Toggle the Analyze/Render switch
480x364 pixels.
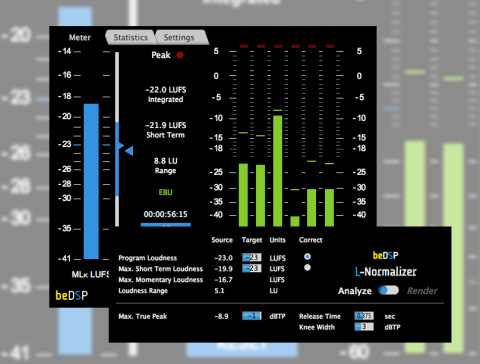[x=389, y=290]
